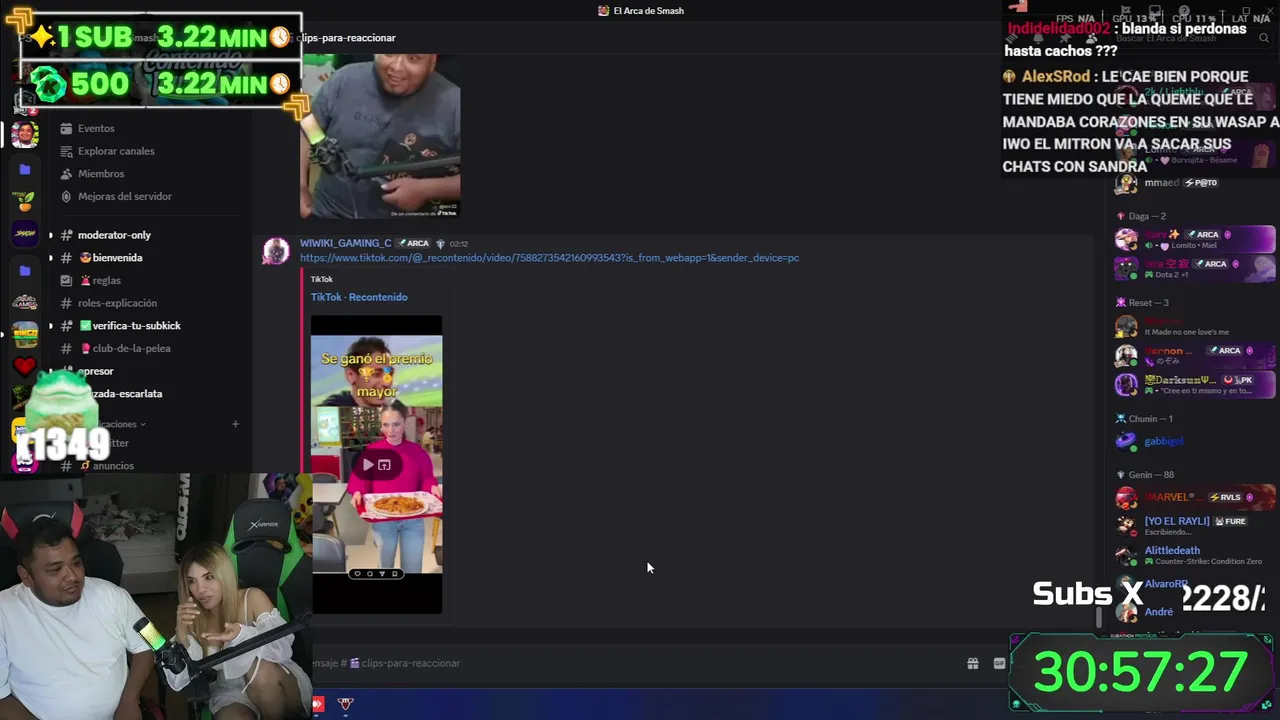Open the lower server folder icon

[25, 270]
